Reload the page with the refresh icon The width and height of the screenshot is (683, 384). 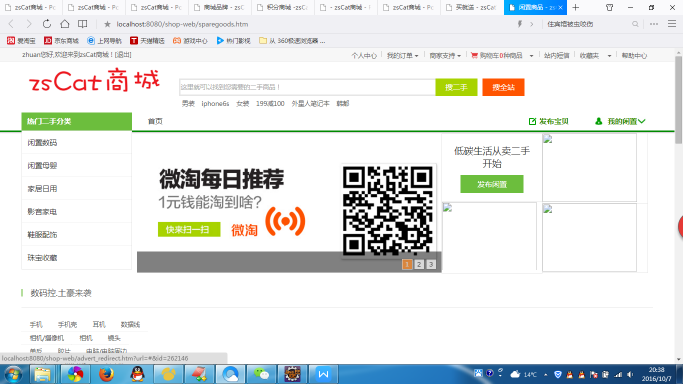47,24
